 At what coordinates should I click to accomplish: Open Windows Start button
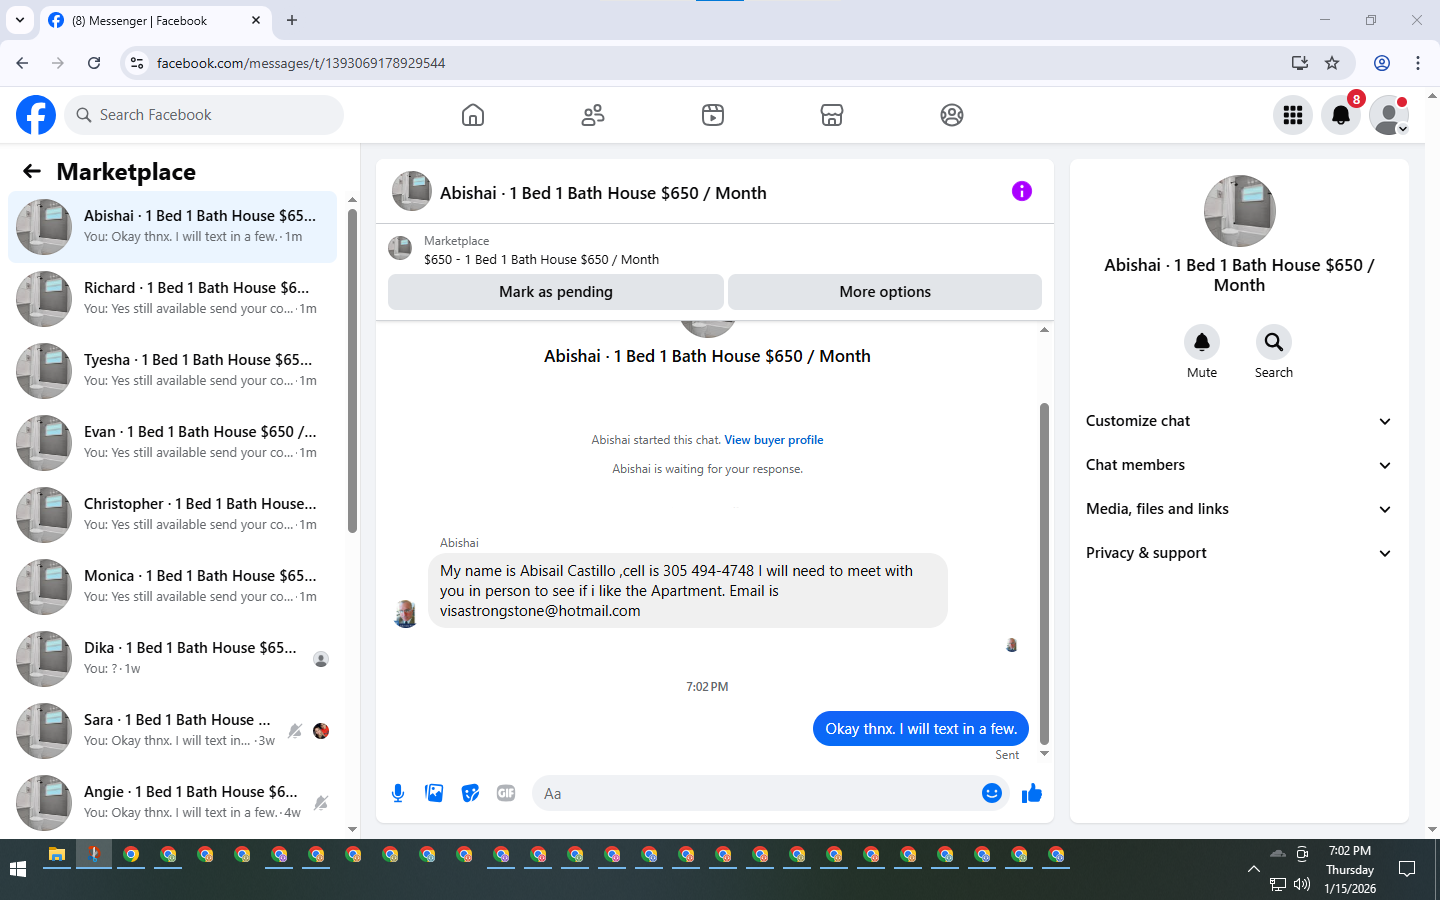coord(18,869)
